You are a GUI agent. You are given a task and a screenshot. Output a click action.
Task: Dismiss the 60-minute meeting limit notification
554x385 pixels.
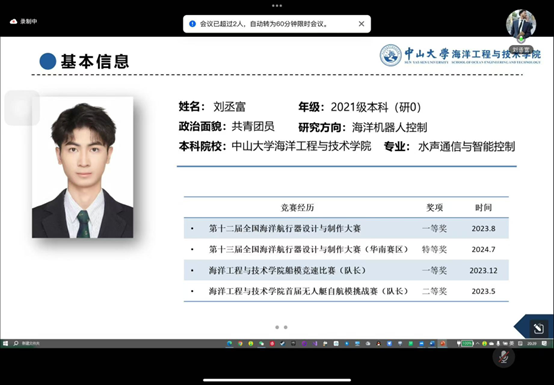[x=361, y=24]
